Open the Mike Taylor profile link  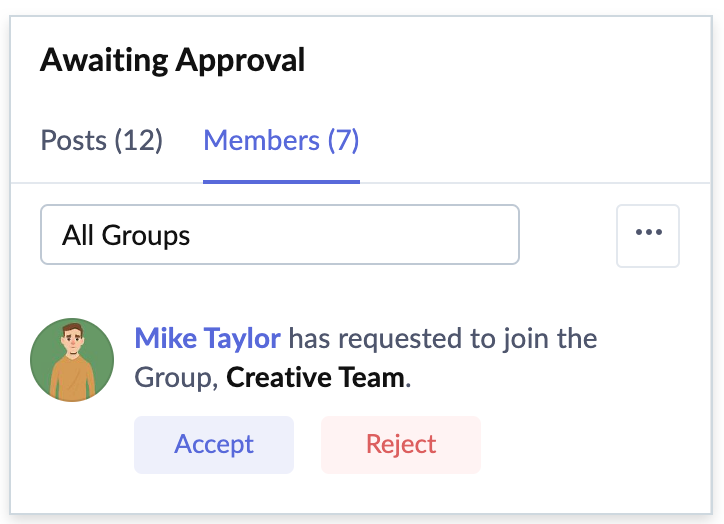click(207, 338)
